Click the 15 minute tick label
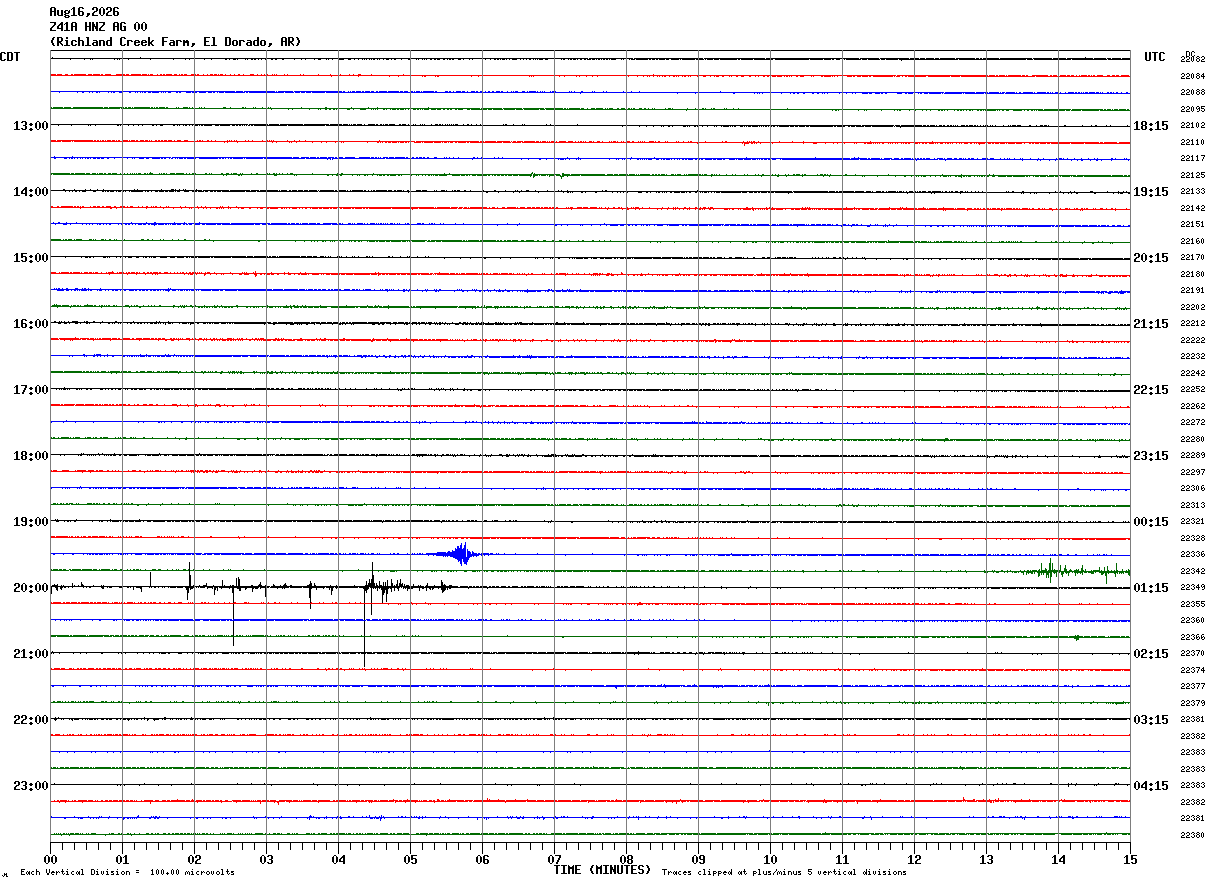Screen dimensions: 1210x886 (x=1130, y=859)
